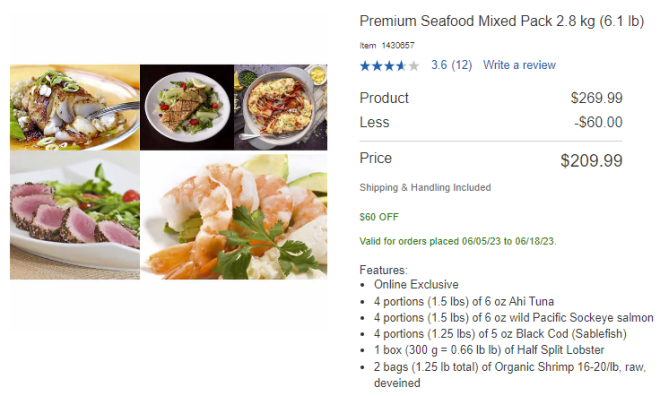This screenshot has height=396, width=660.
Task: Click the Online Exclusive feature bullet
Action: [416, 284]
